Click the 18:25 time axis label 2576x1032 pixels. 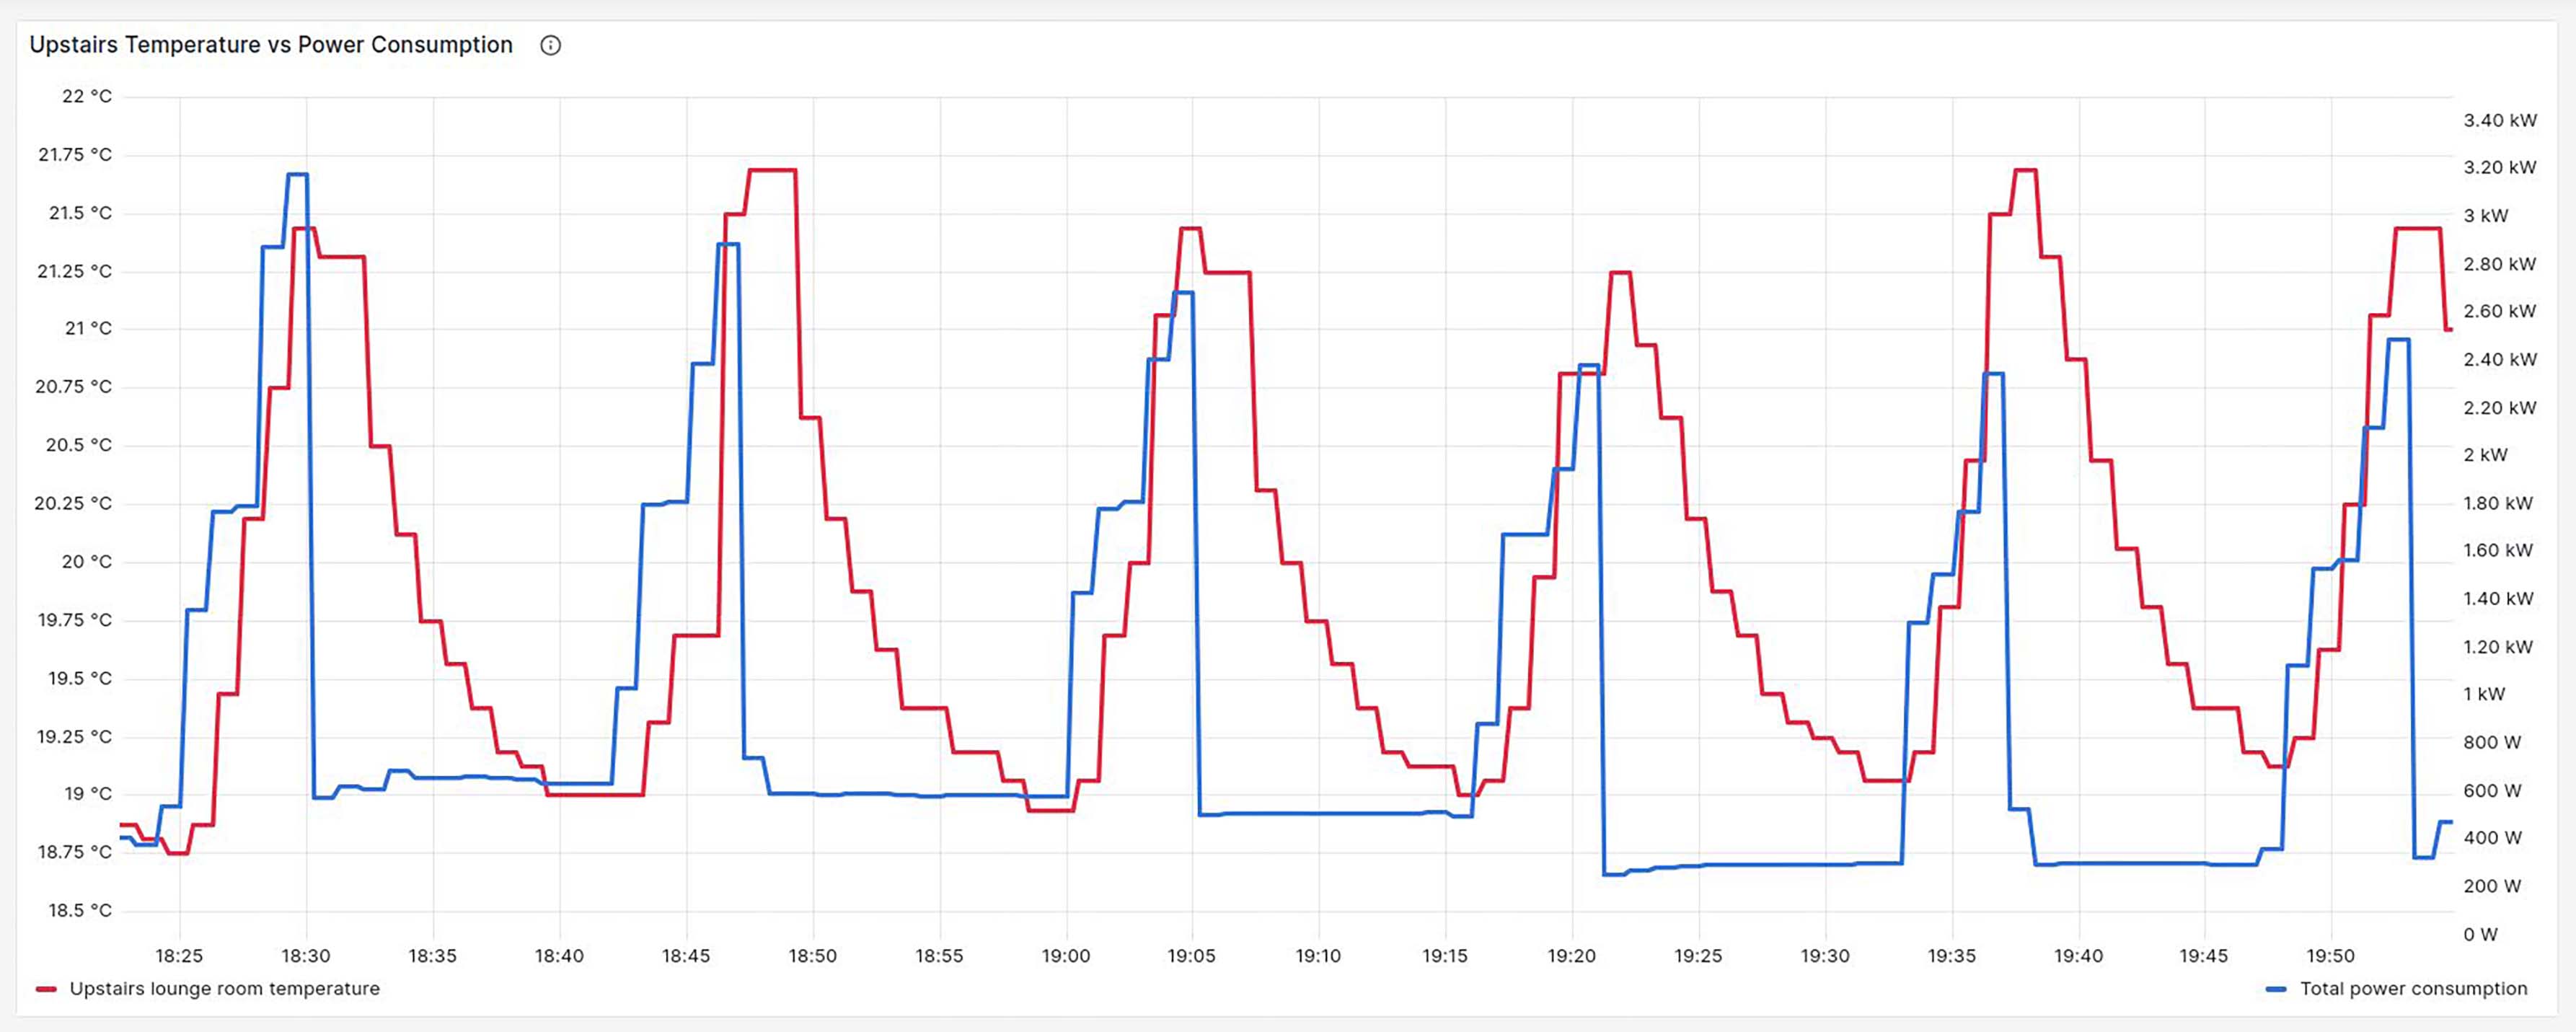180,956
